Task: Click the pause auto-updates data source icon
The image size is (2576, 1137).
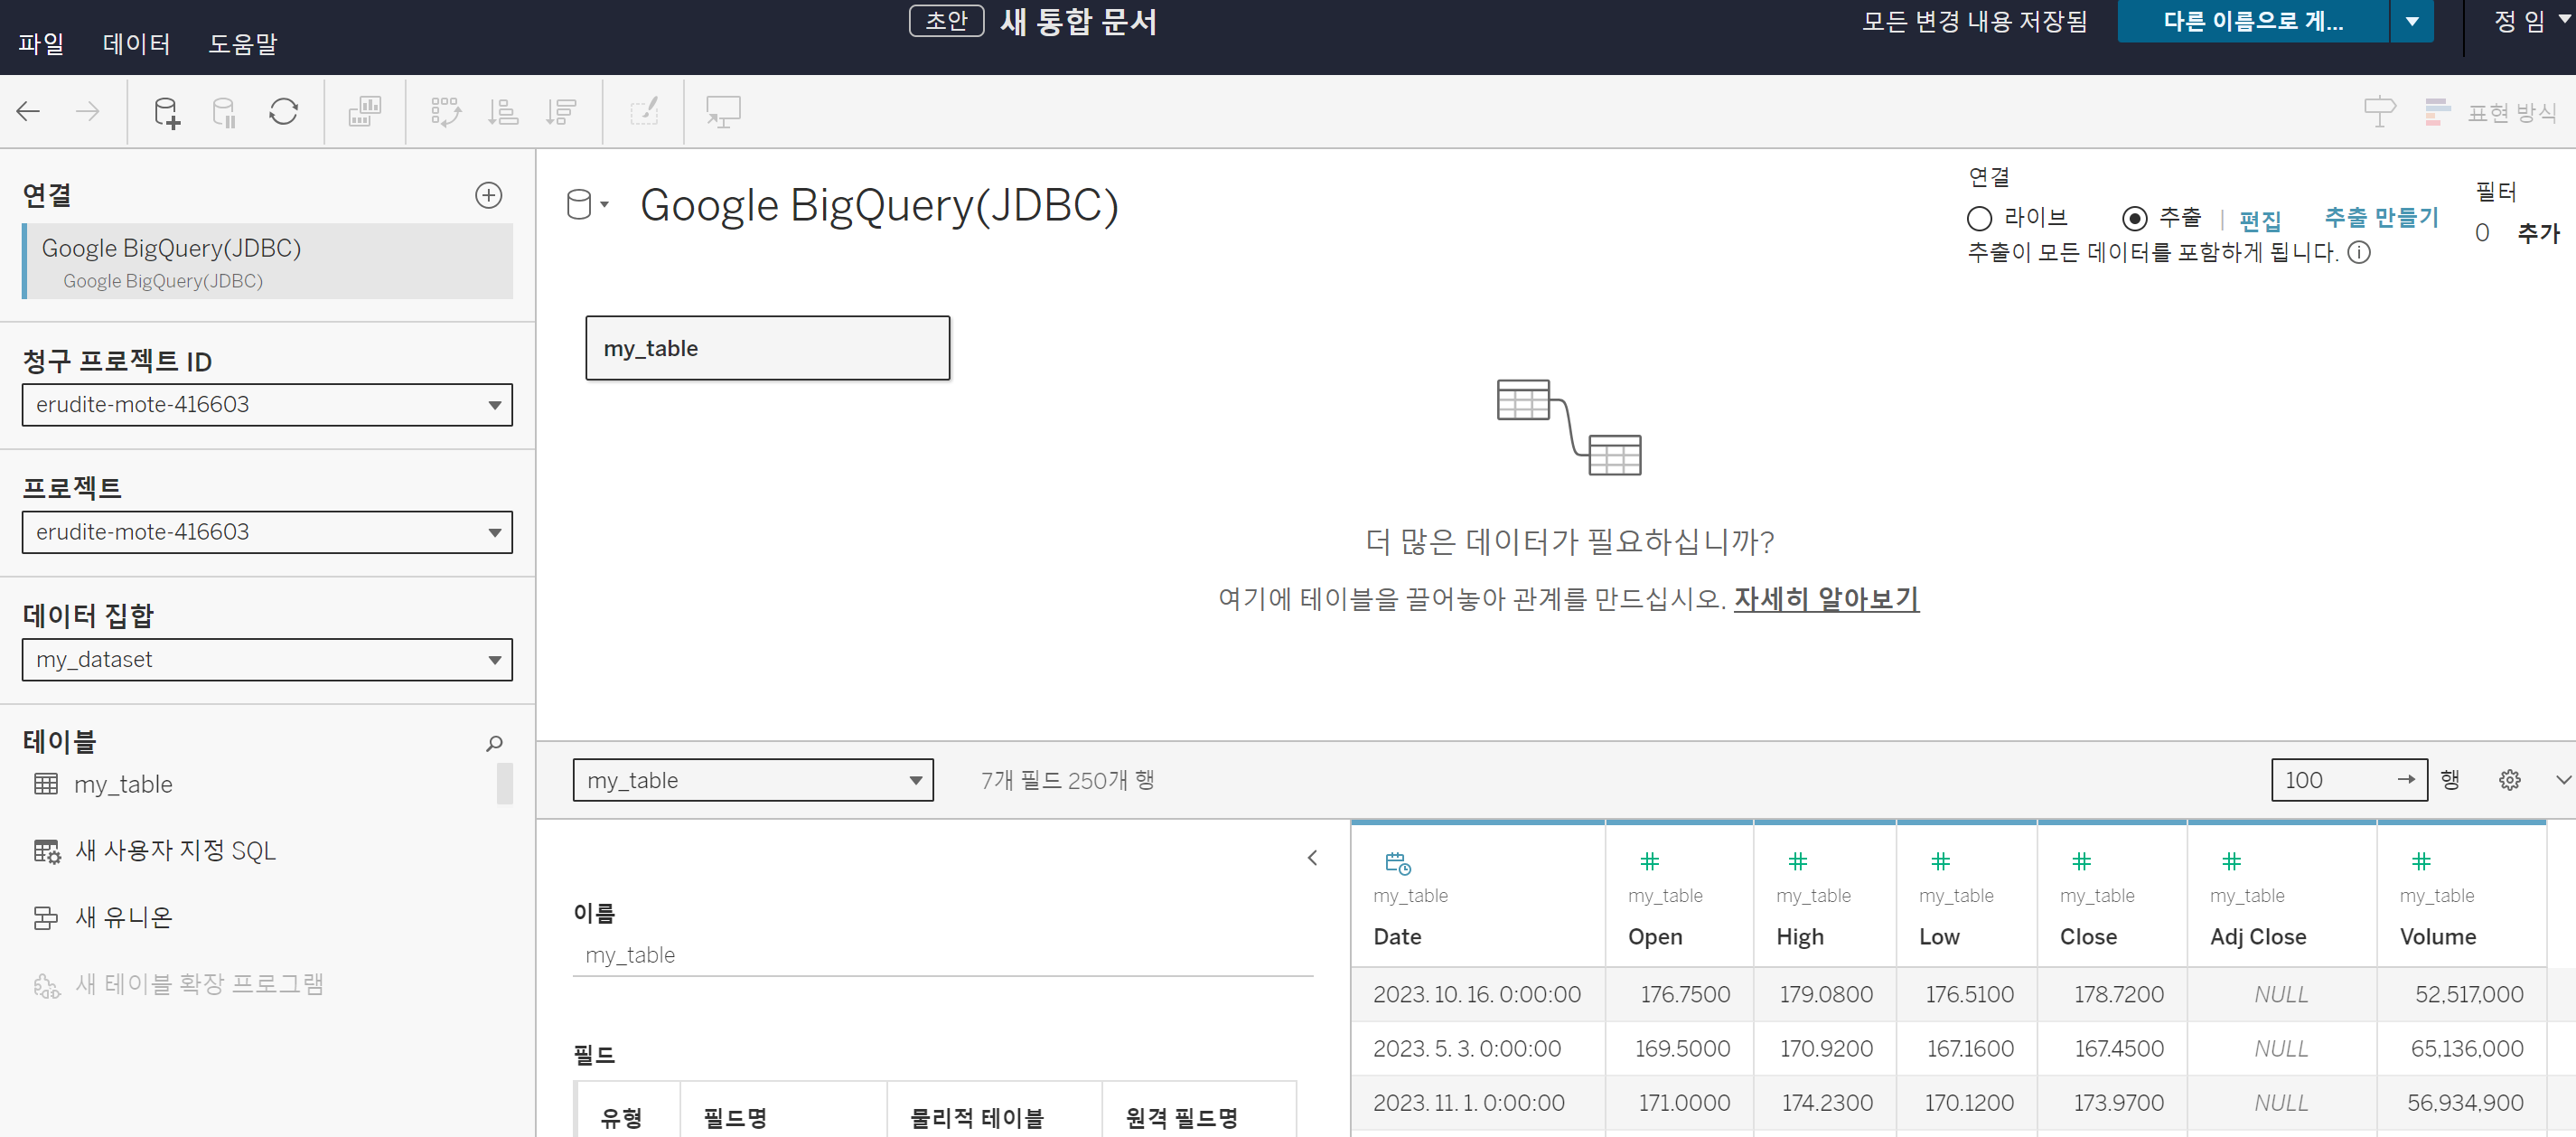Action: [224, 112]
